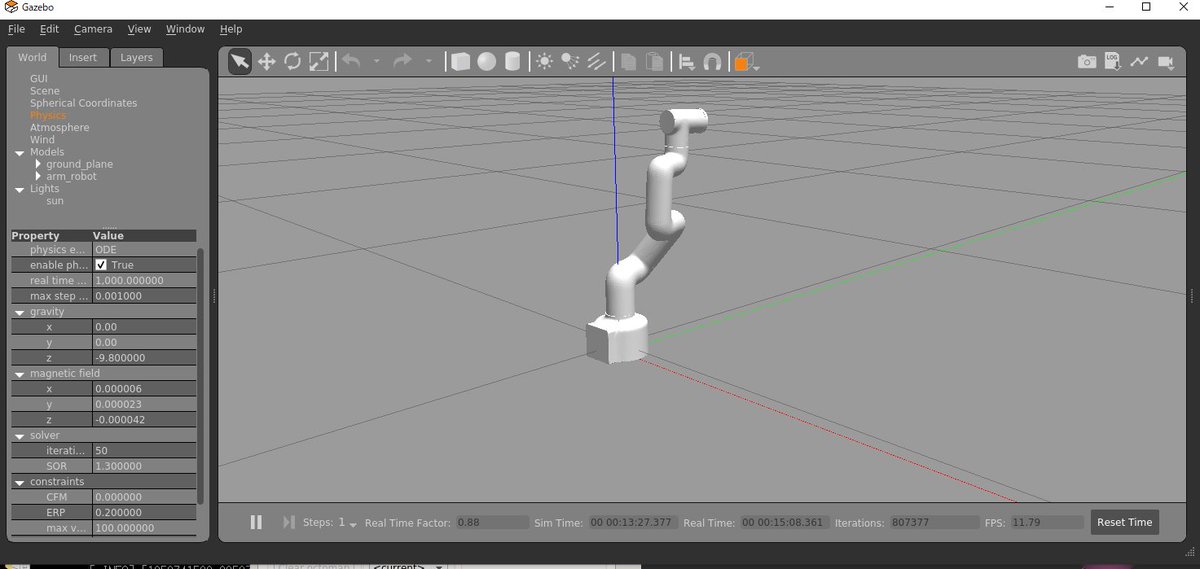The width and height of the screenshot is (1200, 569).
Task: Add a point light
Action: point(544,62)
